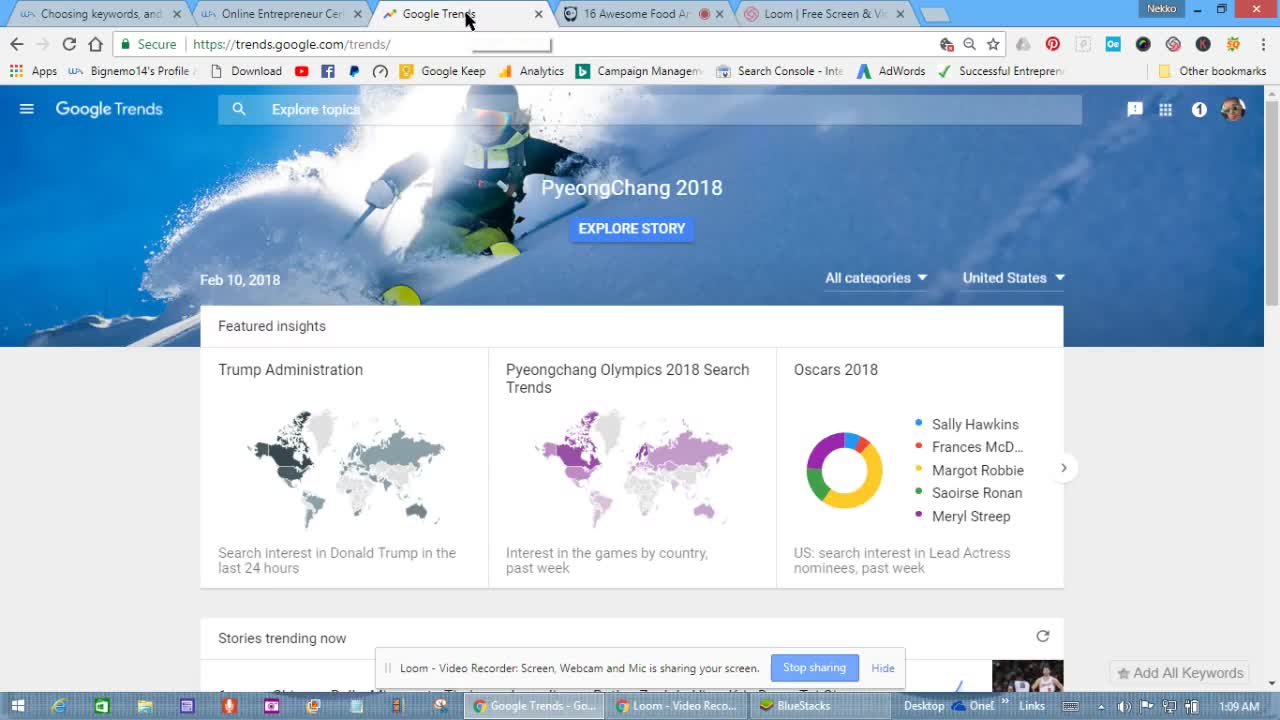This screenshot has height=720, width=1280.
Task: Open Google Keep bookmark
Action: (442, 71)
